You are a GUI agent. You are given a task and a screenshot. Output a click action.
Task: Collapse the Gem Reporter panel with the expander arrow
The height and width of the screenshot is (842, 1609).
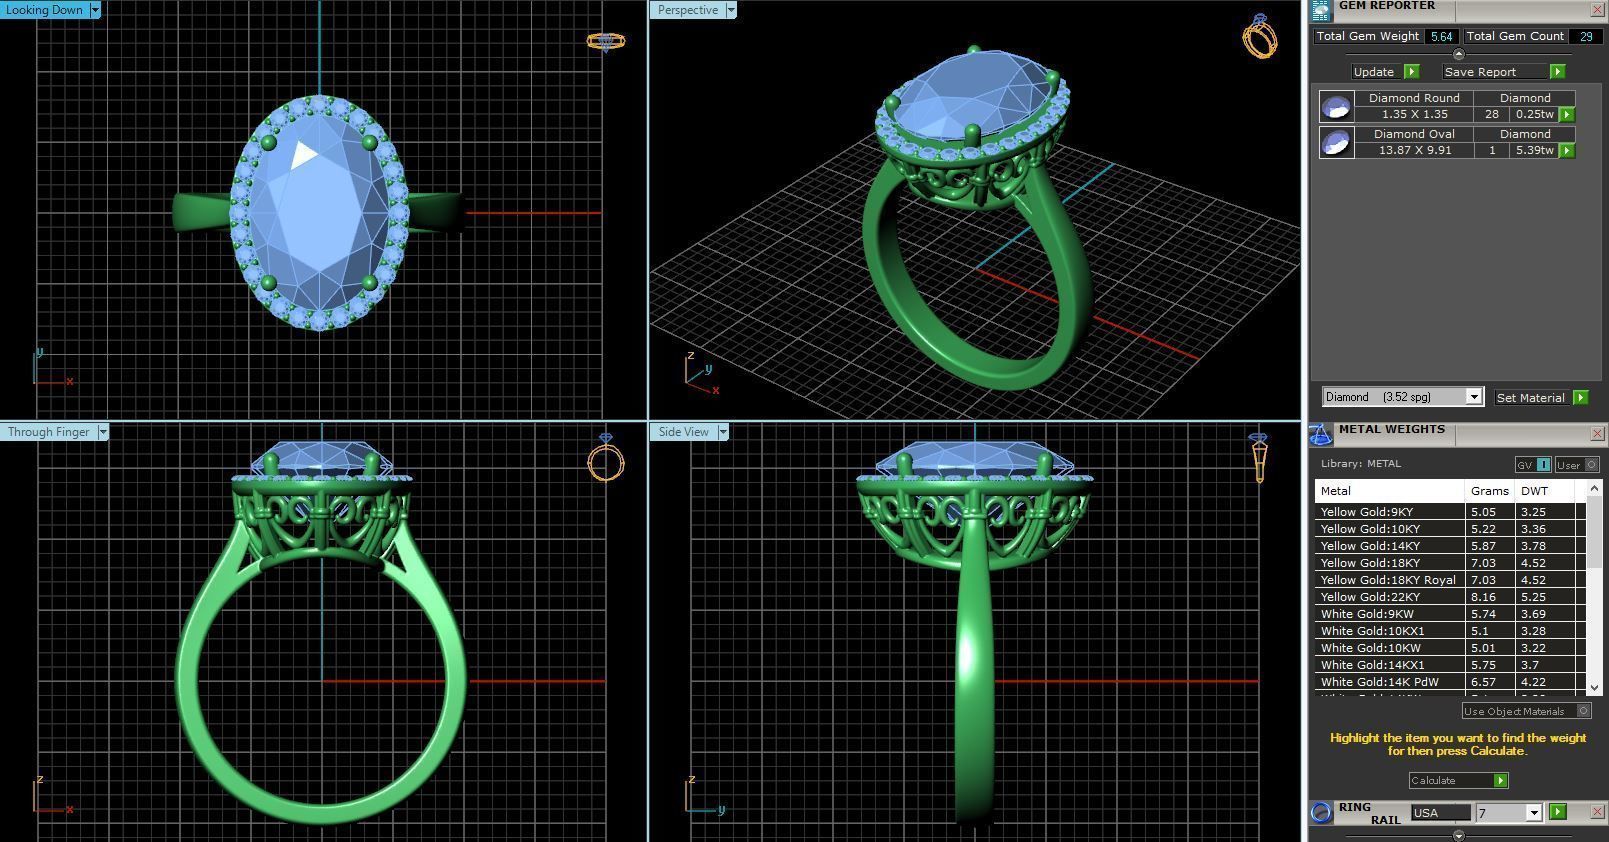click(x=1458, y=54)
